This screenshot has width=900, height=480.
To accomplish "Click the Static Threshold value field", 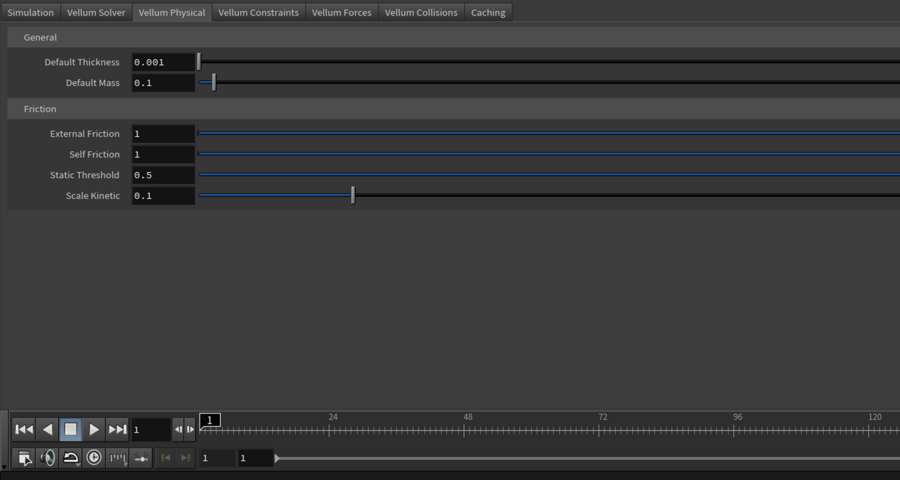I will coord(164,175).
